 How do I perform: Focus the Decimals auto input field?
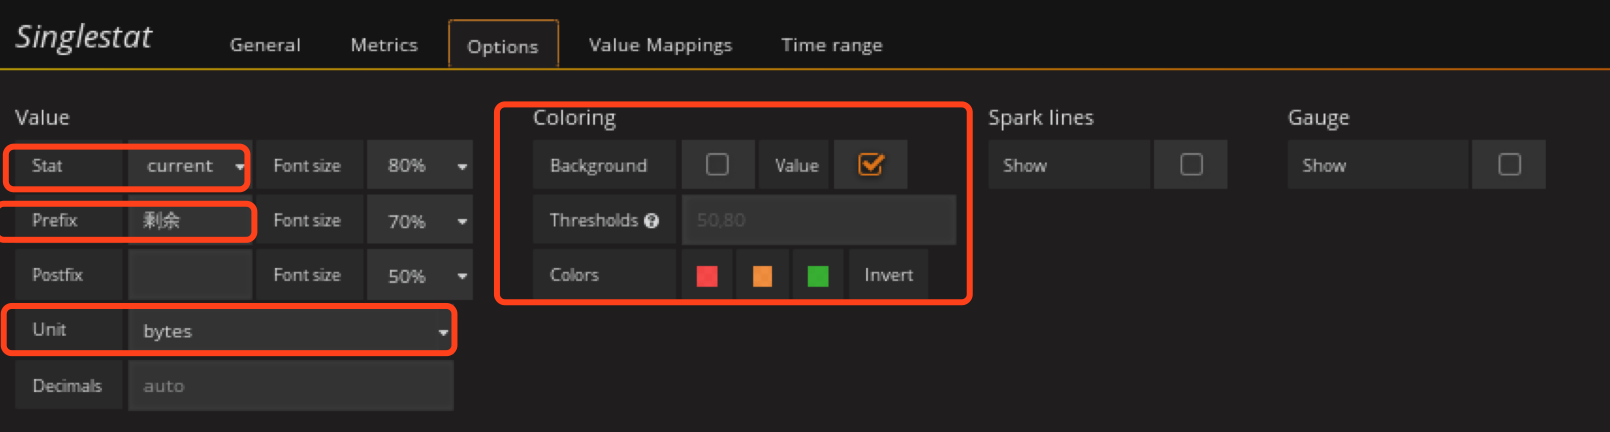(290, 386)
